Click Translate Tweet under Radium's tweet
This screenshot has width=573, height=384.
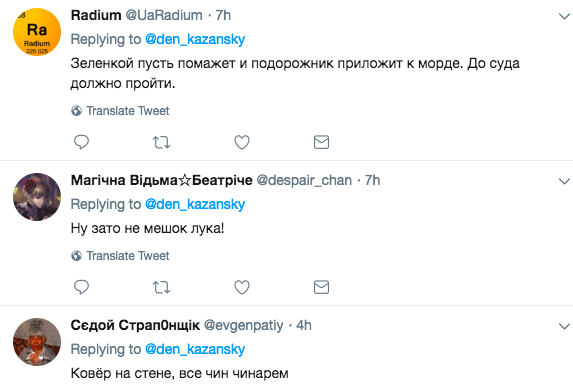[x=120, y=111]
